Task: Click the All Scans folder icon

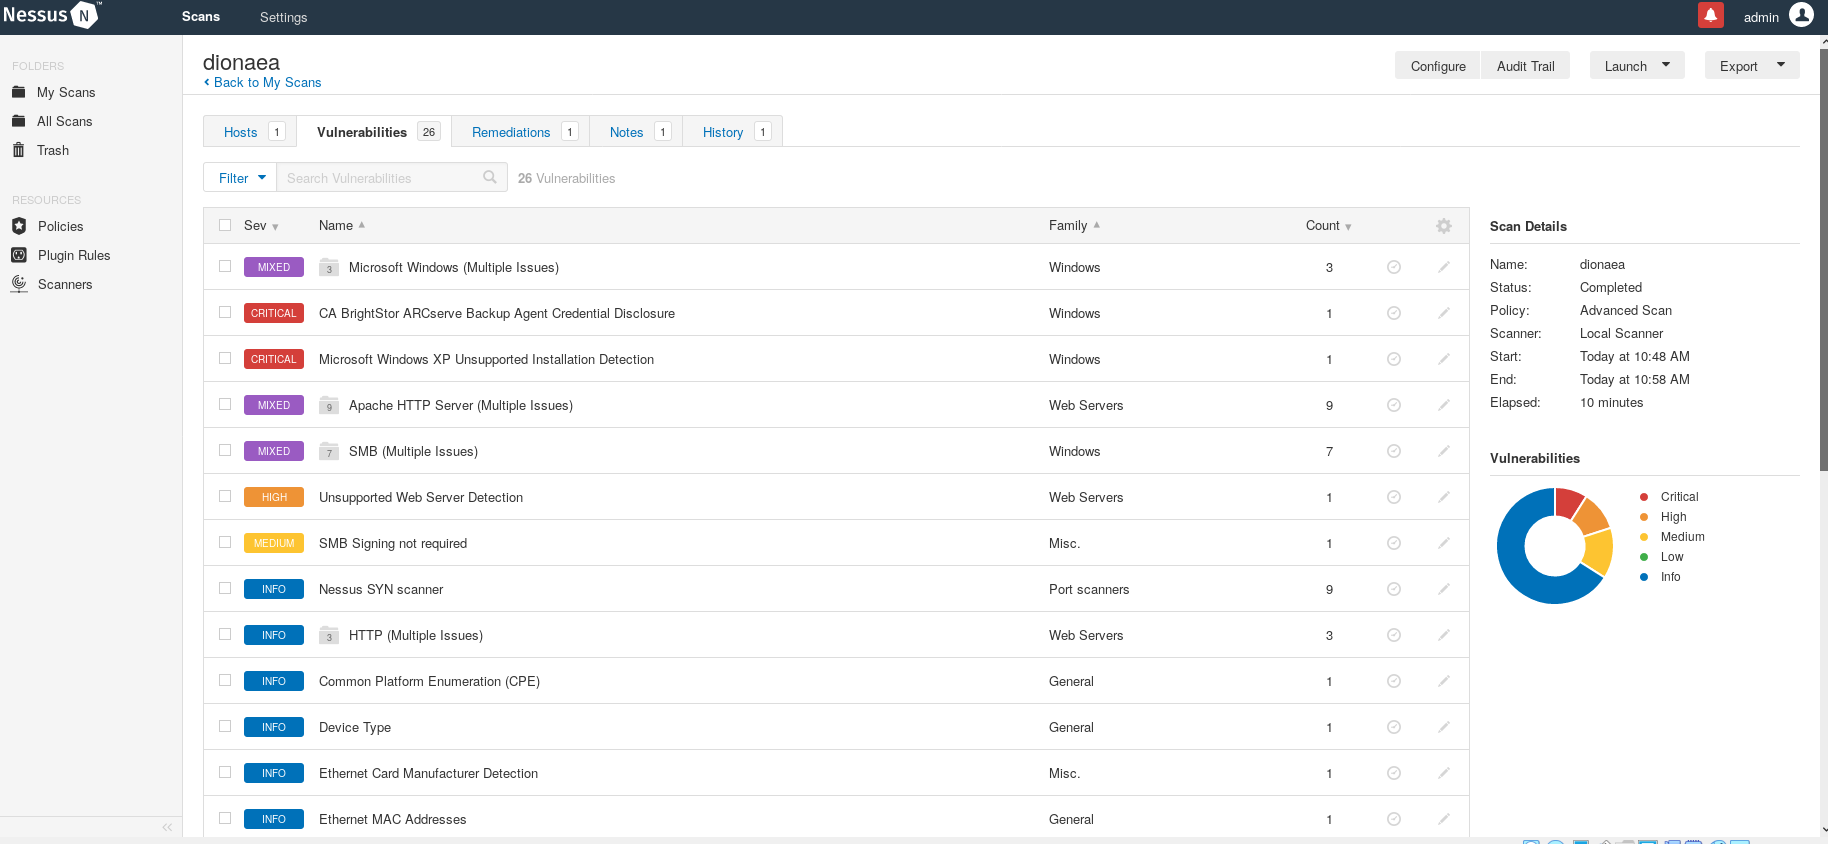Action: pyautogui.click(x=18, y=121)
